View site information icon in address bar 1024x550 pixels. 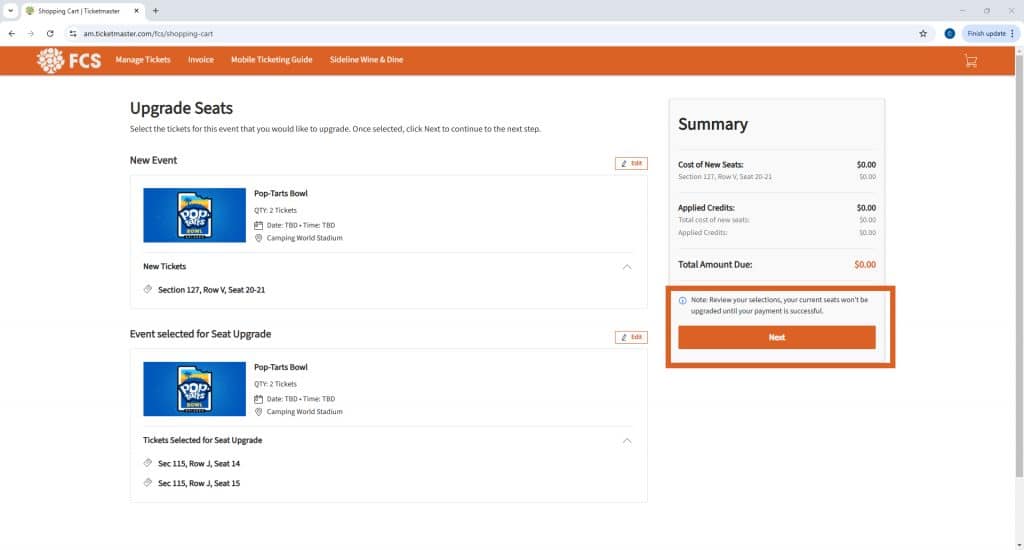click(x=72, y=33)
